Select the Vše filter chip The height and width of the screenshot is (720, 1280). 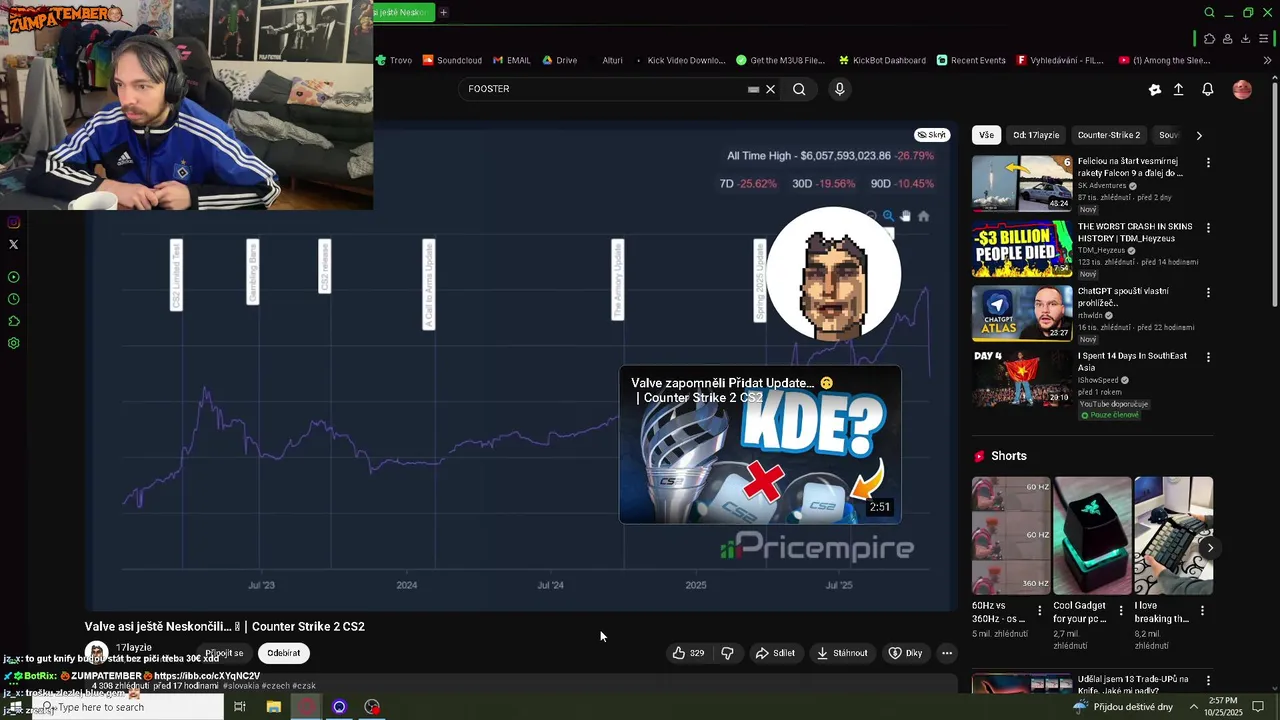(x=986, y=135)
